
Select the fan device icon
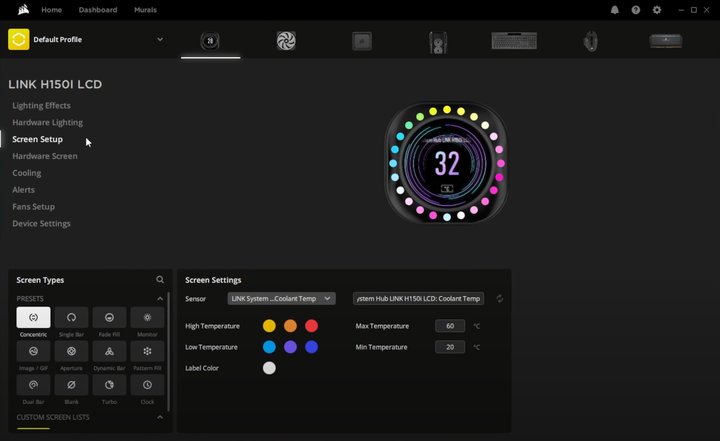(287, 41)
